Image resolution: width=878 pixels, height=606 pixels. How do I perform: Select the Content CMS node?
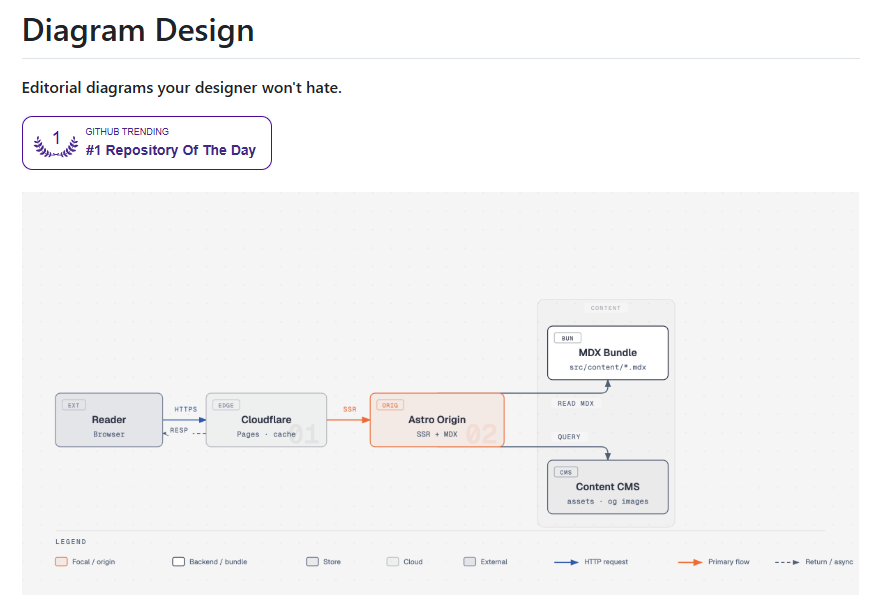pyautogui.click(x=608, y=487)
